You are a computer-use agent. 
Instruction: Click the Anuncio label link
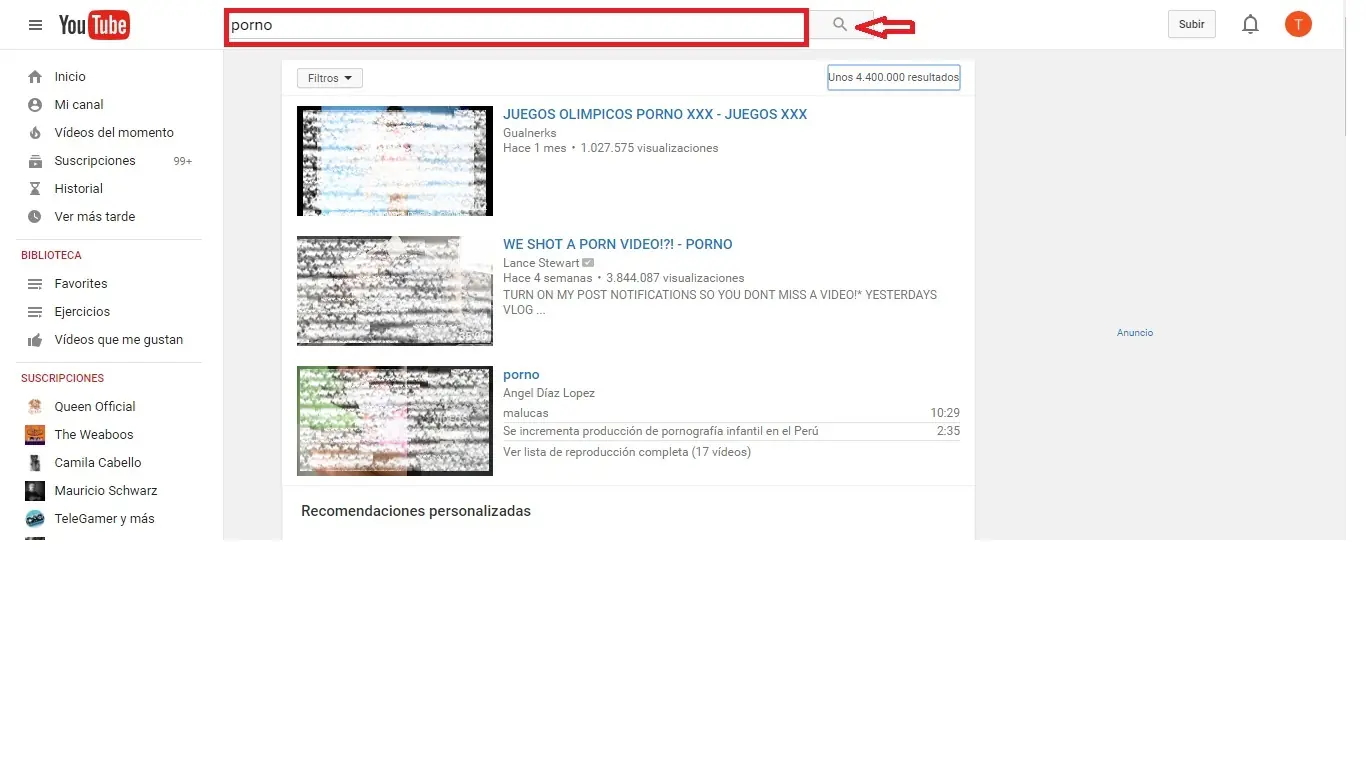click(x=1135, y=333)
